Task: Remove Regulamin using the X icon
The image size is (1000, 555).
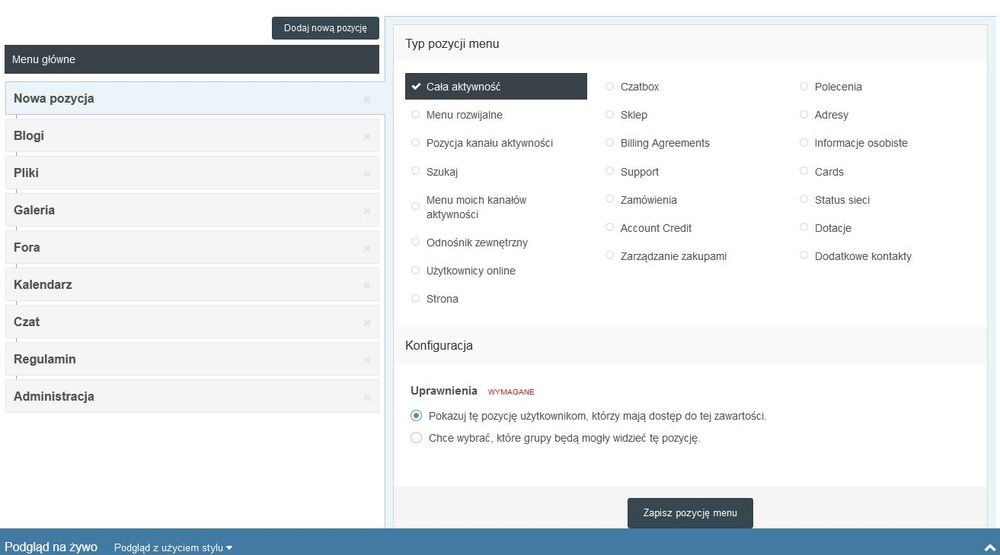Action: pos(367,360)
